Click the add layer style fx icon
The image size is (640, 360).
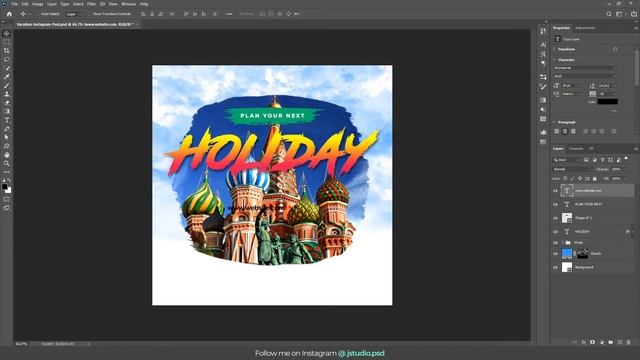pos(584,342)
